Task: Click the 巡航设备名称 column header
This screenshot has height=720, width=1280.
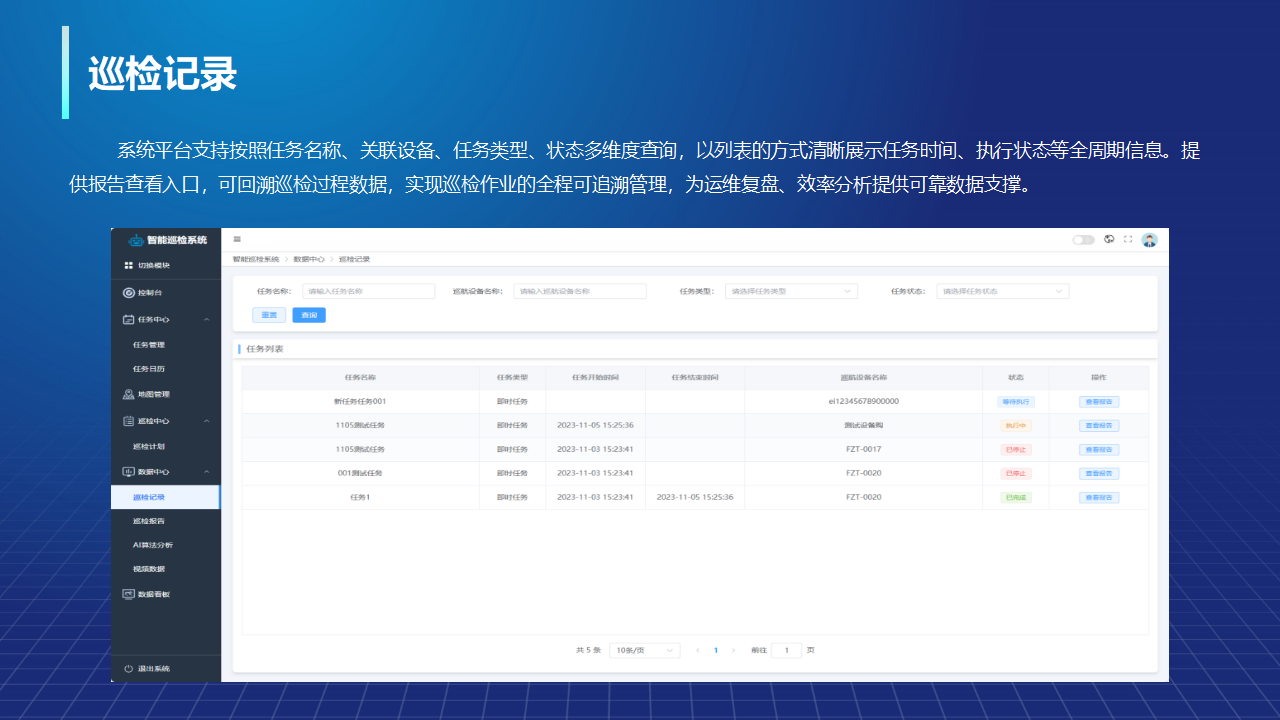Action: (863, 378)
